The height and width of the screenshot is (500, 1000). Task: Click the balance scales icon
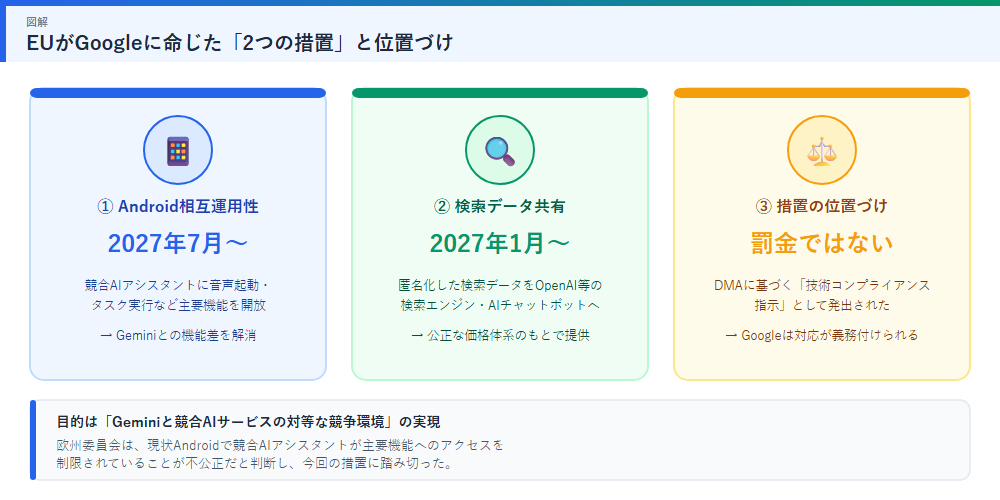(x=821, y=151)
